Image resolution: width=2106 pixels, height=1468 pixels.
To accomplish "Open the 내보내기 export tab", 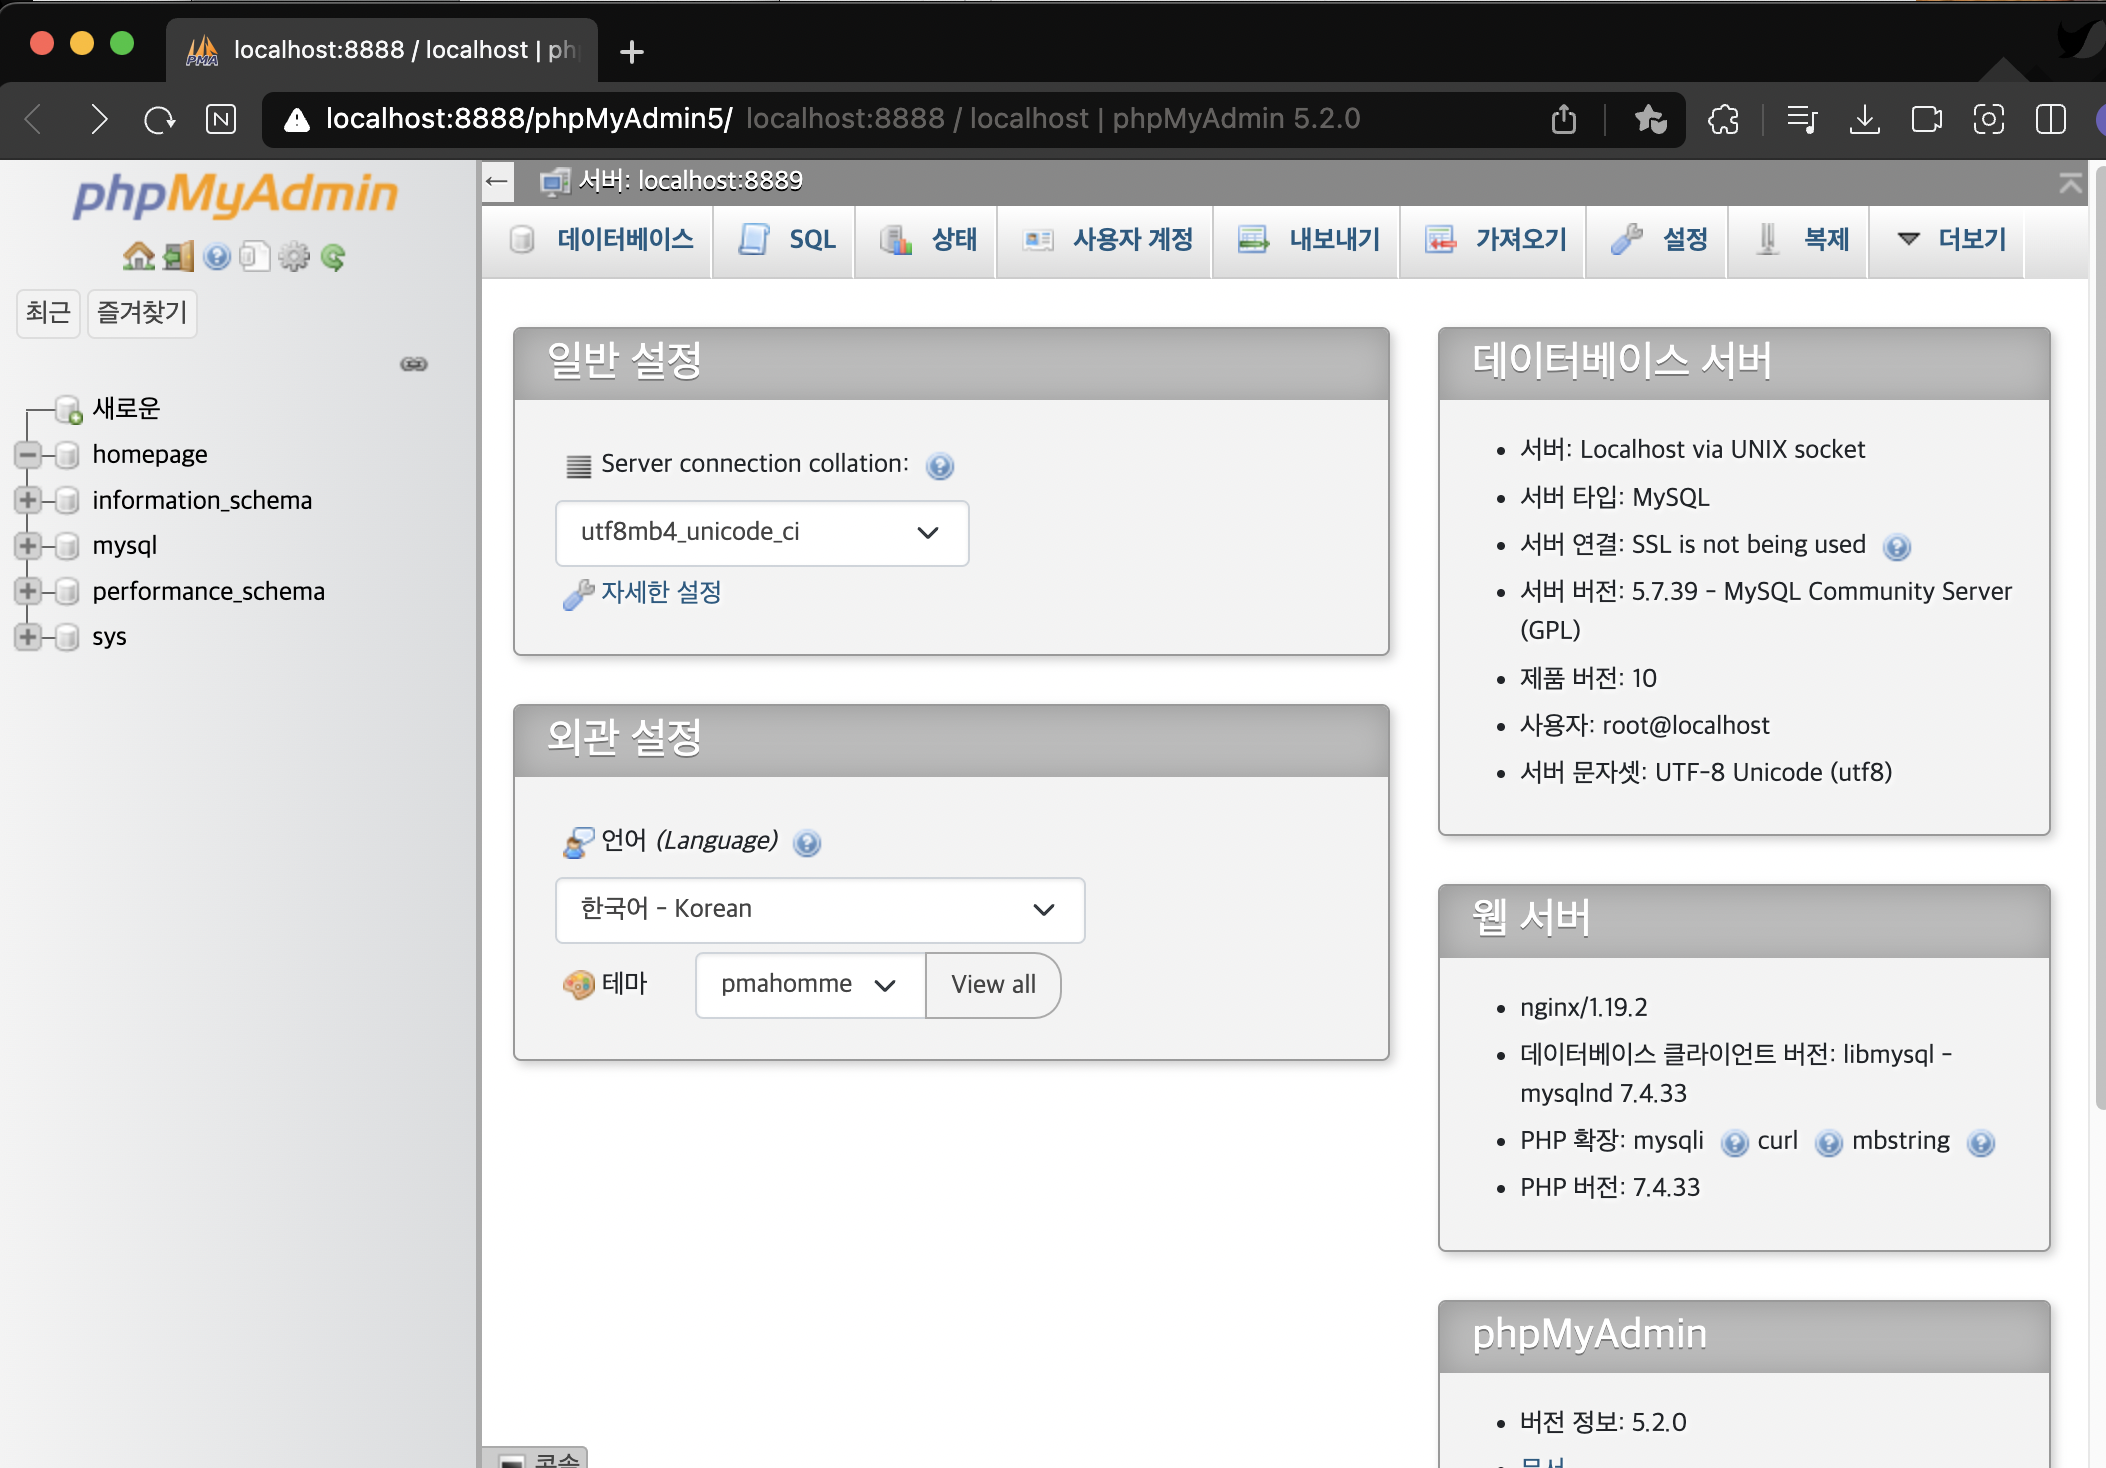I will pyautogui.click(x=1309, y=240).
